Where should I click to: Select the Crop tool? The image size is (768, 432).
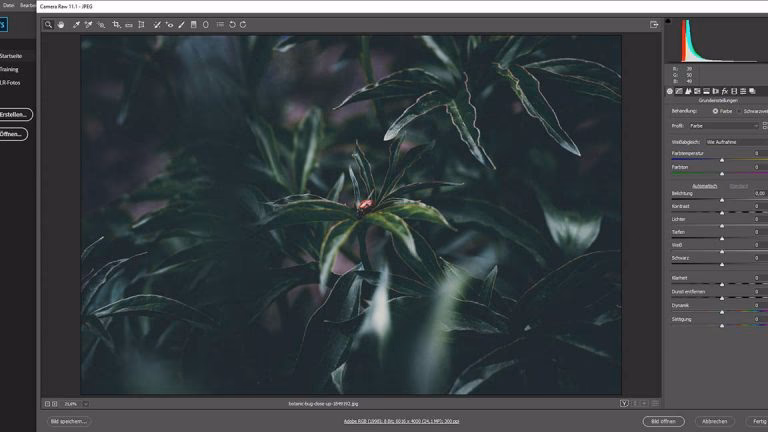pos(116,24)
